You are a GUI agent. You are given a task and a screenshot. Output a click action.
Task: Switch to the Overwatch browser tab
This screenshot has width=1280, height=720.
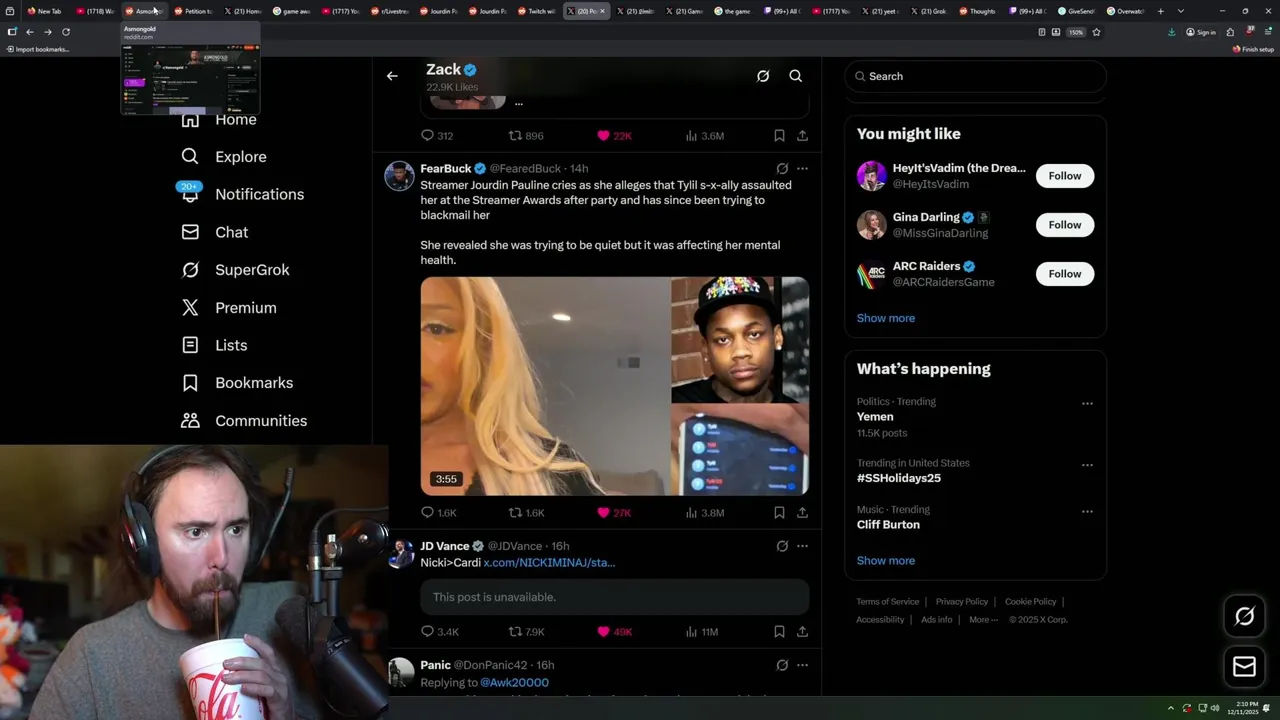[1124, 11]
